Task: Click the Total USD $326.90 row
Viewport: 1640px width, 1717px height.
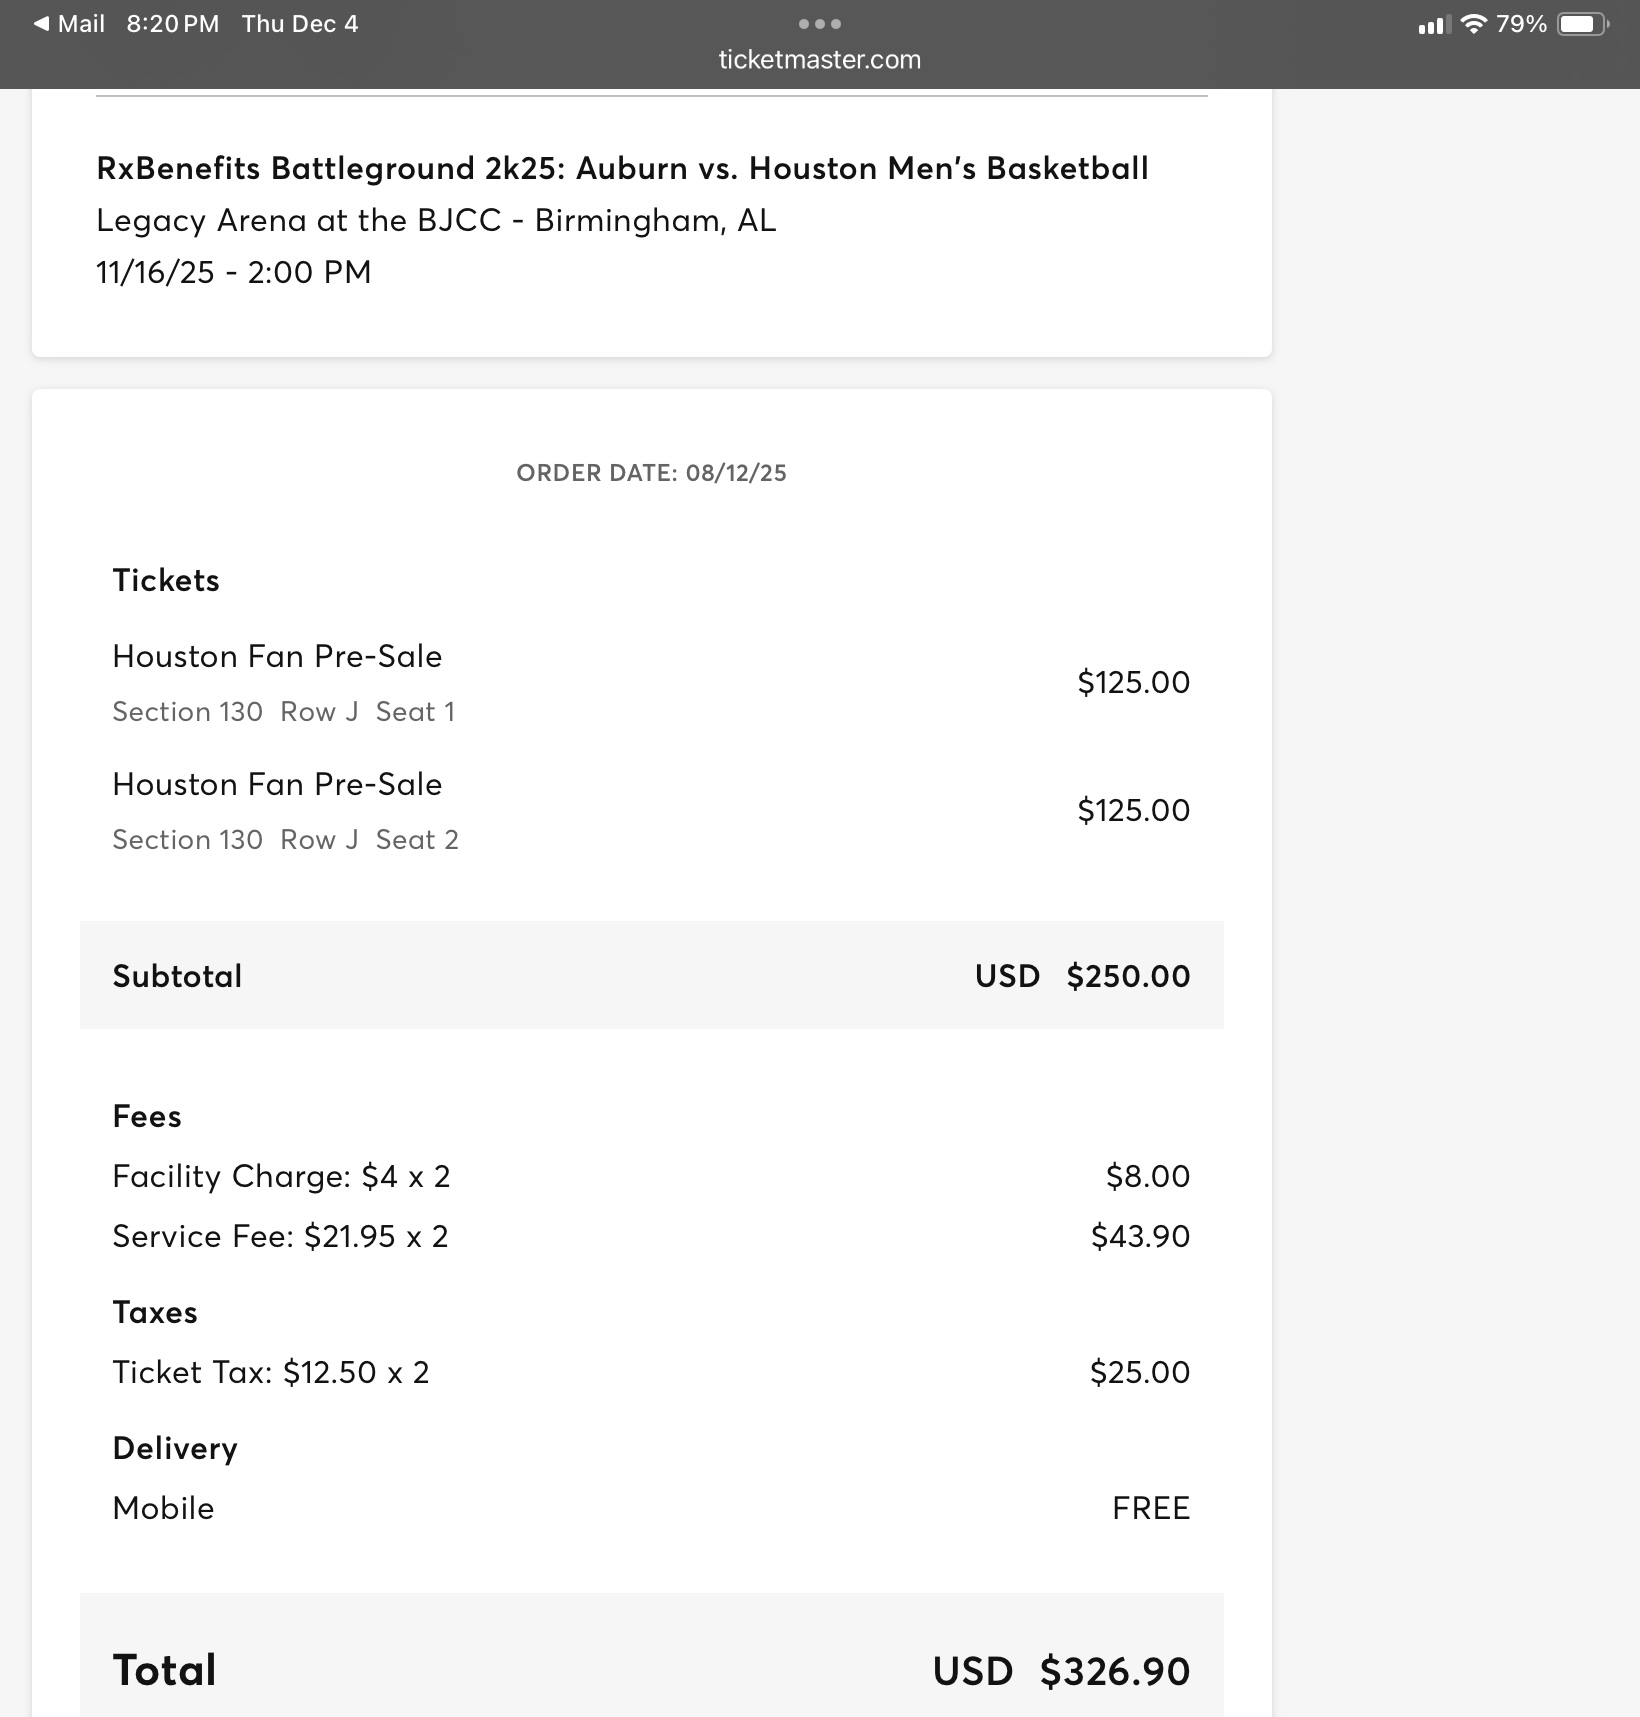Action: 651,1670
